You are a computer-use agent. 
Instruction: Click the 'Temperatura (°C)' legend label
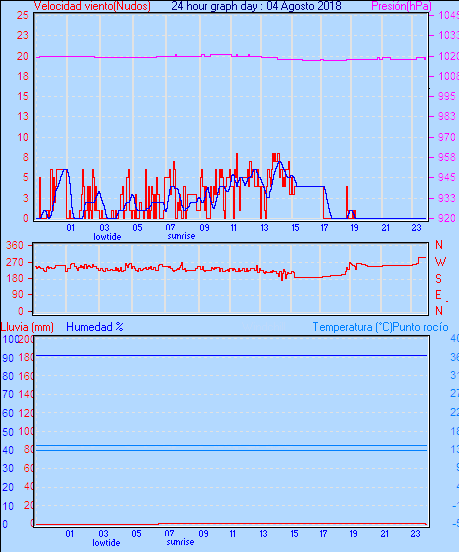[352, 327]
